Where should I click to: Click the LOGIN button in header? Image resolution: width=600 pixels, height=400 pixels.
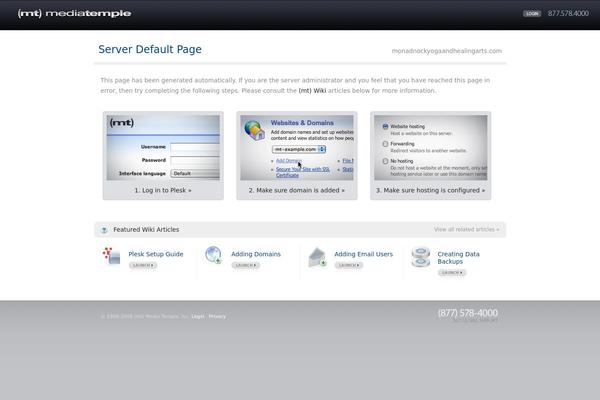click(532, 13)
